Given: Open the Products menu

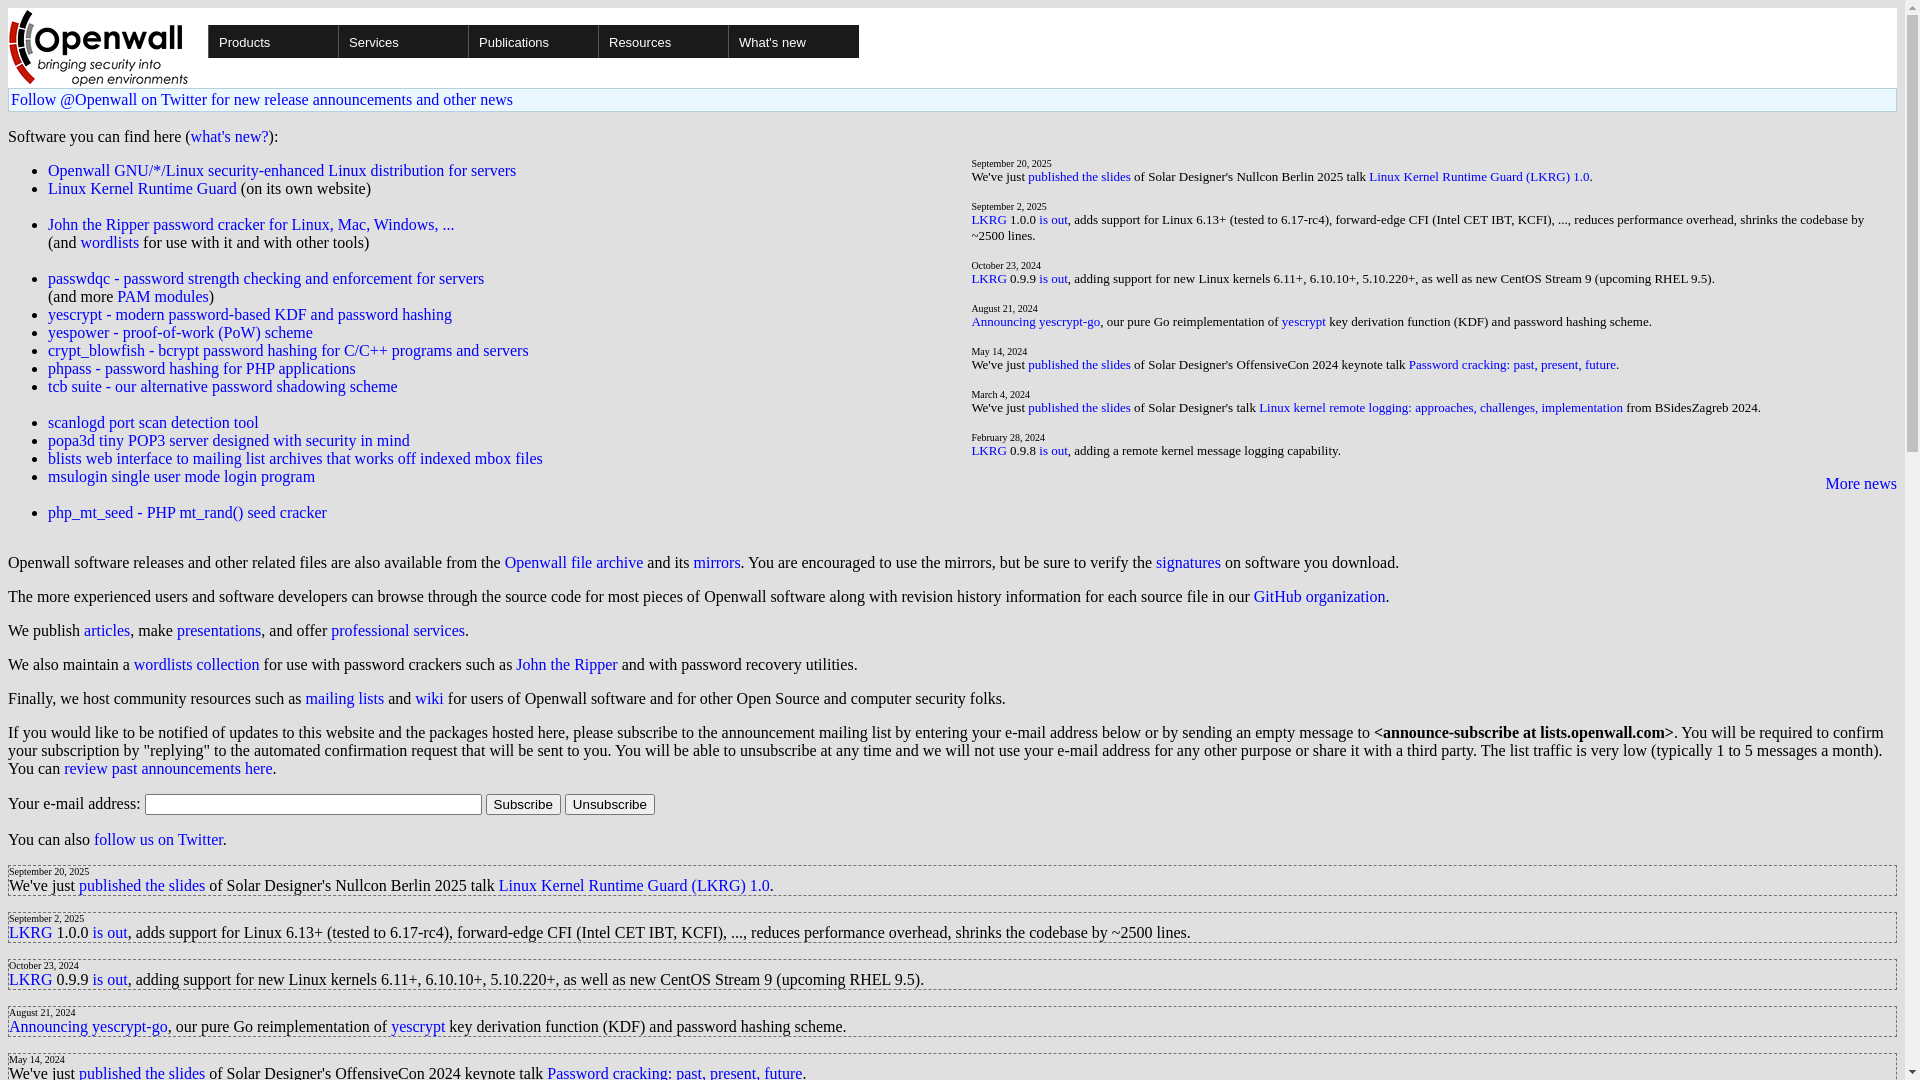Looking at the screenshot, I should coord(273,42).
